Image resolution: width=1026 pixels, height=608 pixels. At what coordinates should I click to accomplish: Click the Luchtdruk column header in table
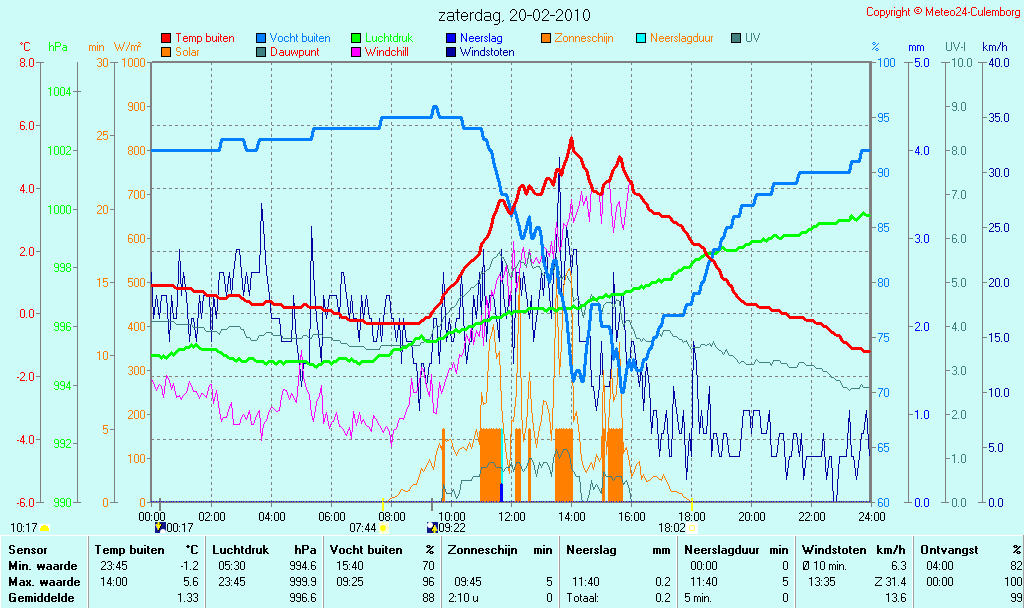(236, 550)
